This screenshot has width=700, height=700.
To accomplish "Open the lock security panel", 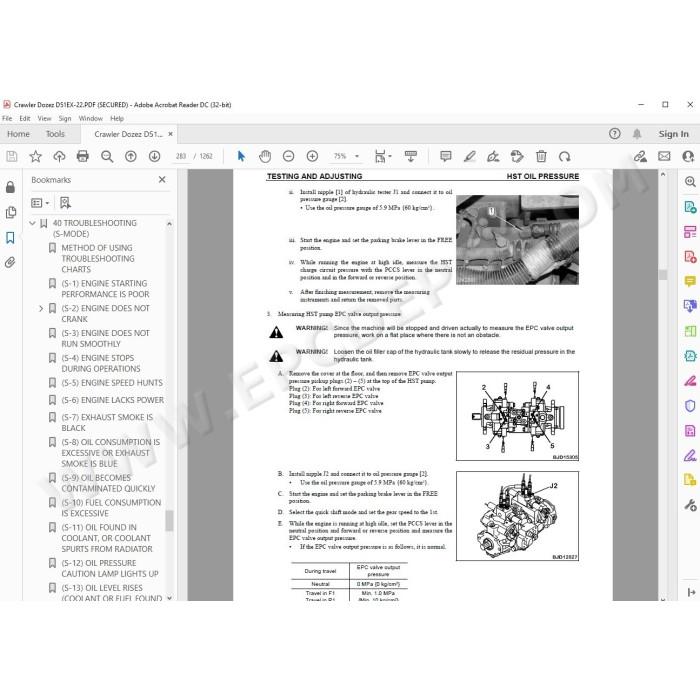I will [10, 187].
